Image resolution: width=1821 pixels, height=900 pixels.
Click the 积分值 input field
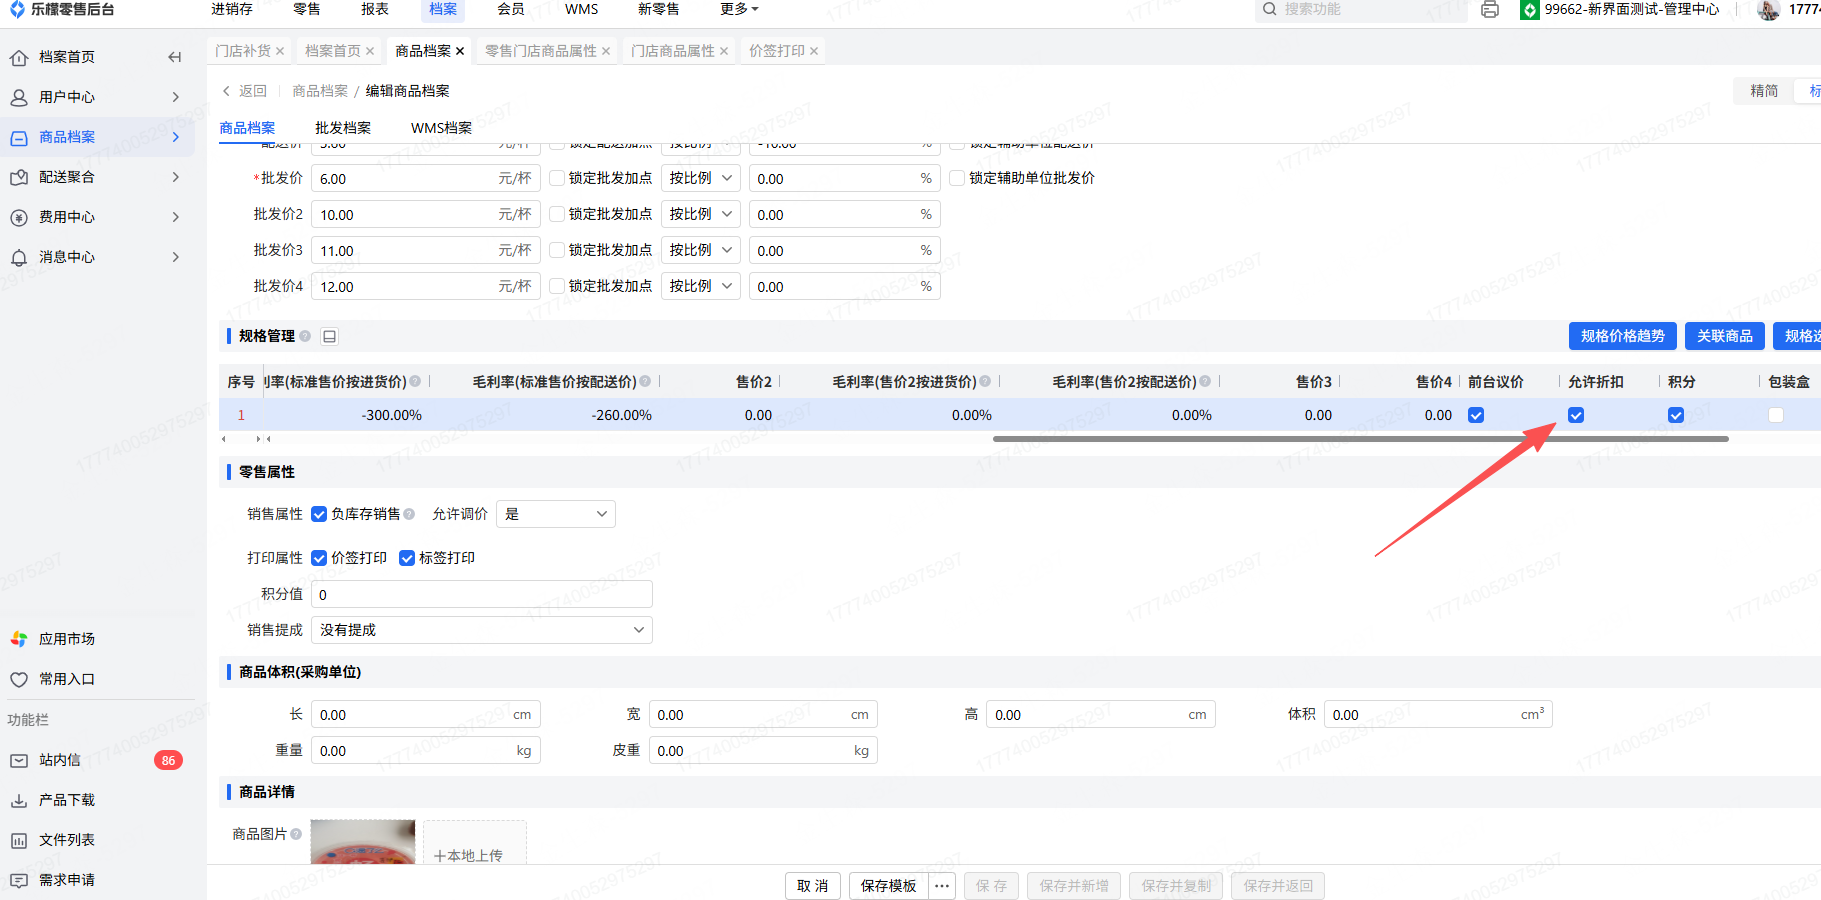point(482,594)
